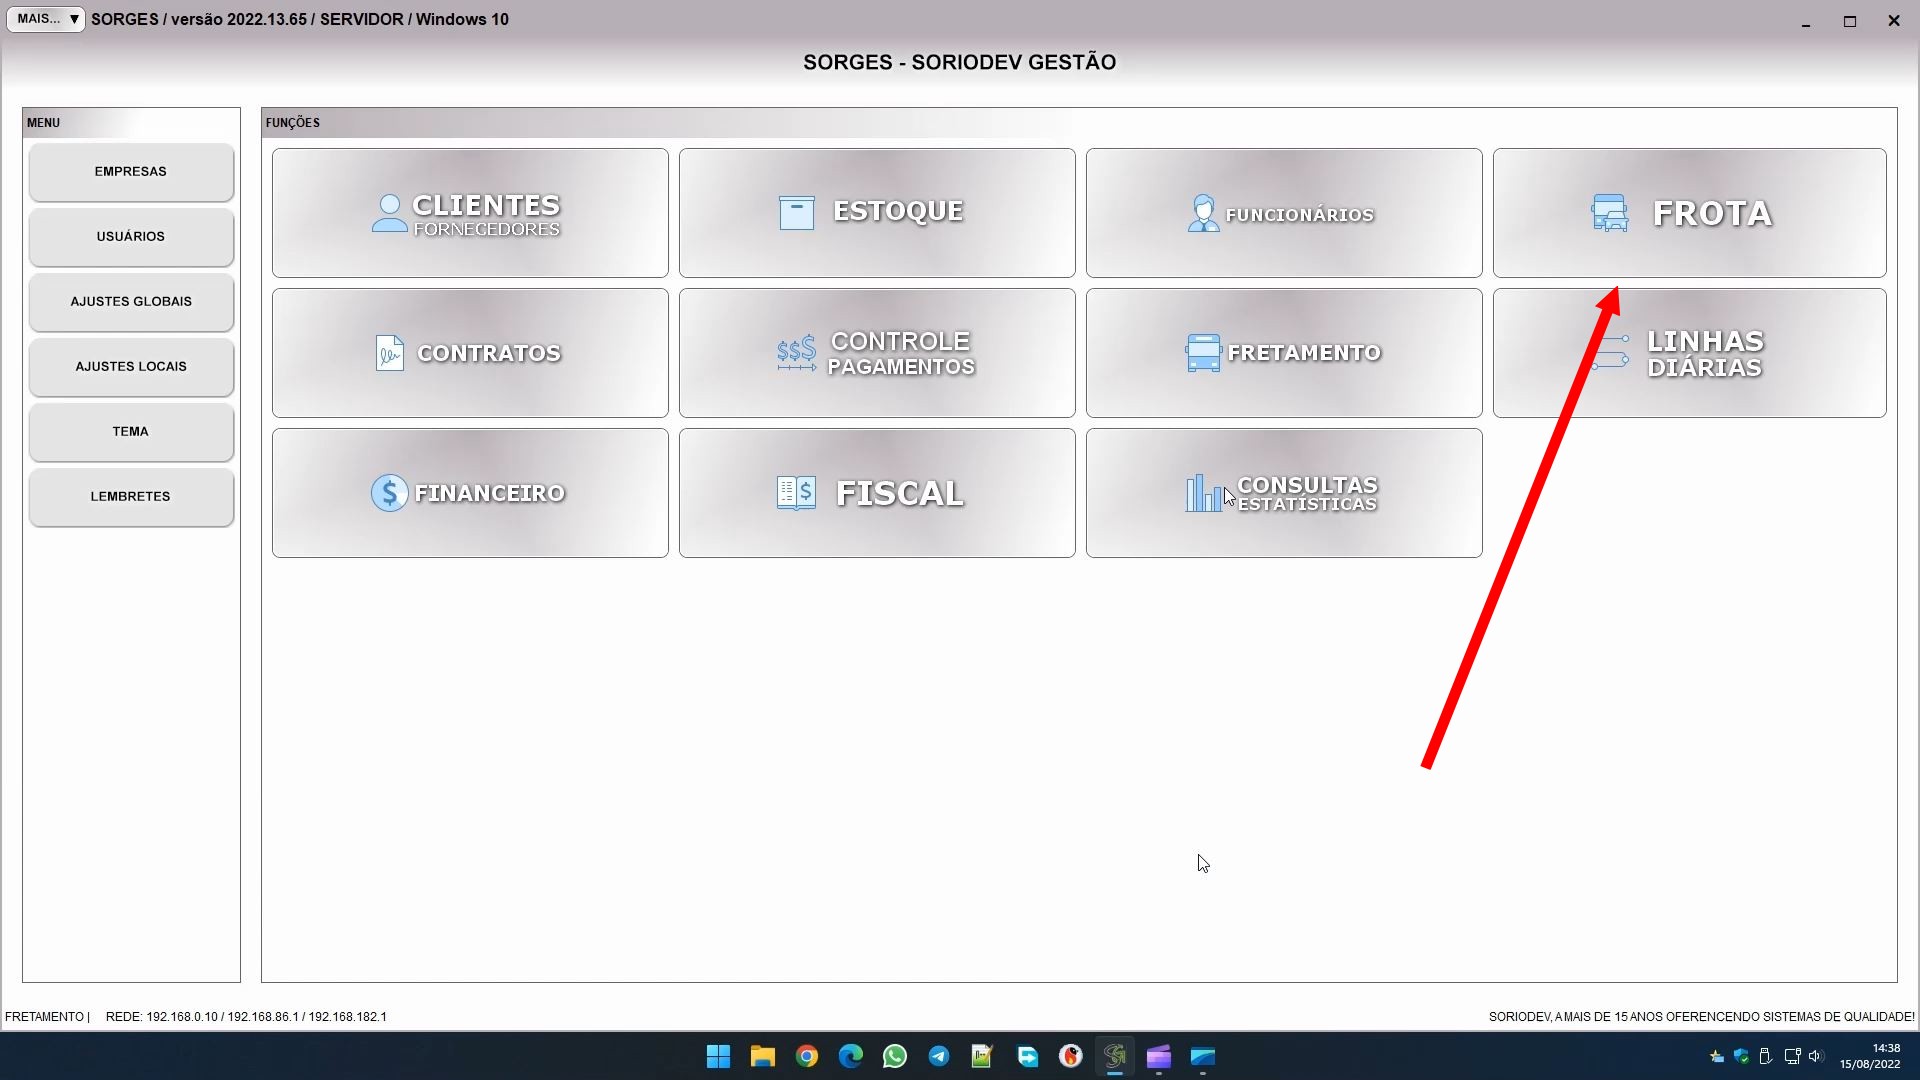Click Ajustes Locais button
This screenshot has height=1080, width=1920.
[x=131, y=367]
